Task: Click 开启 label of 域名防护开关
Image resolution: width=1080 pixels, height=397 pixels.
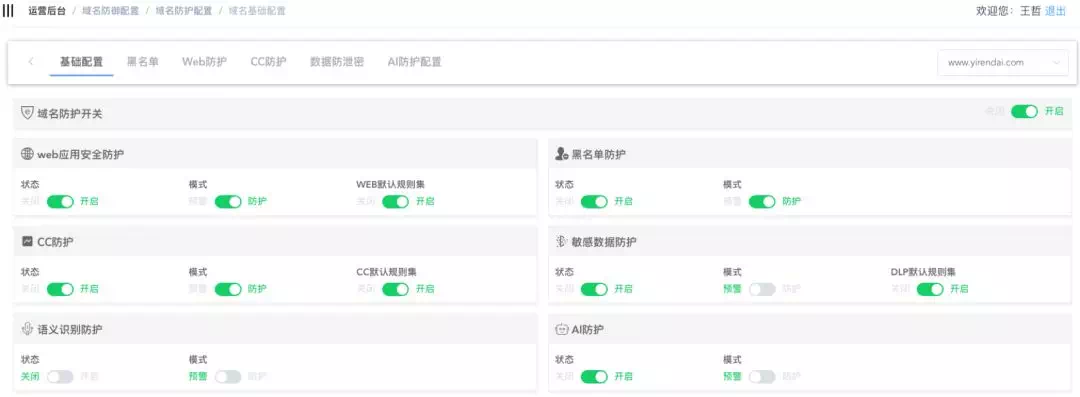Action: (1054, 111)
